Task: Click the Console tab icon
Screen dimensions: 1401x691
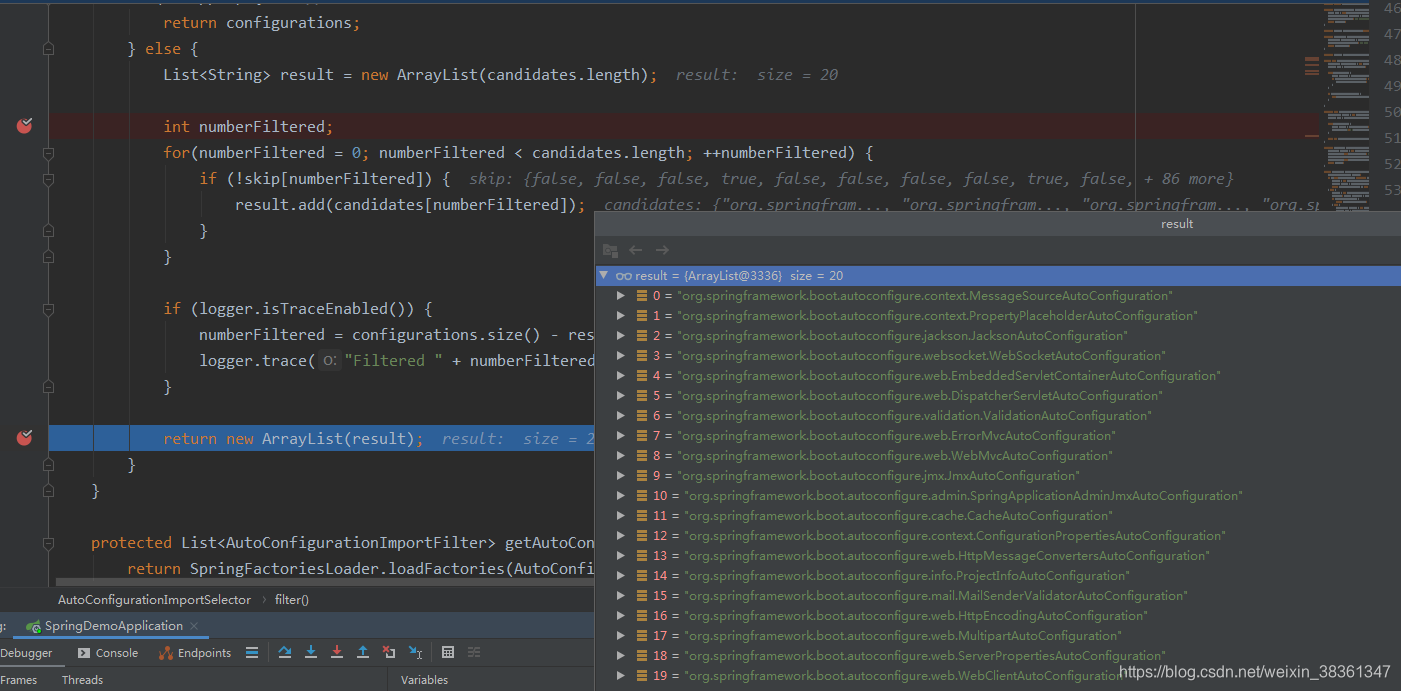Action: tap(84, 653)
